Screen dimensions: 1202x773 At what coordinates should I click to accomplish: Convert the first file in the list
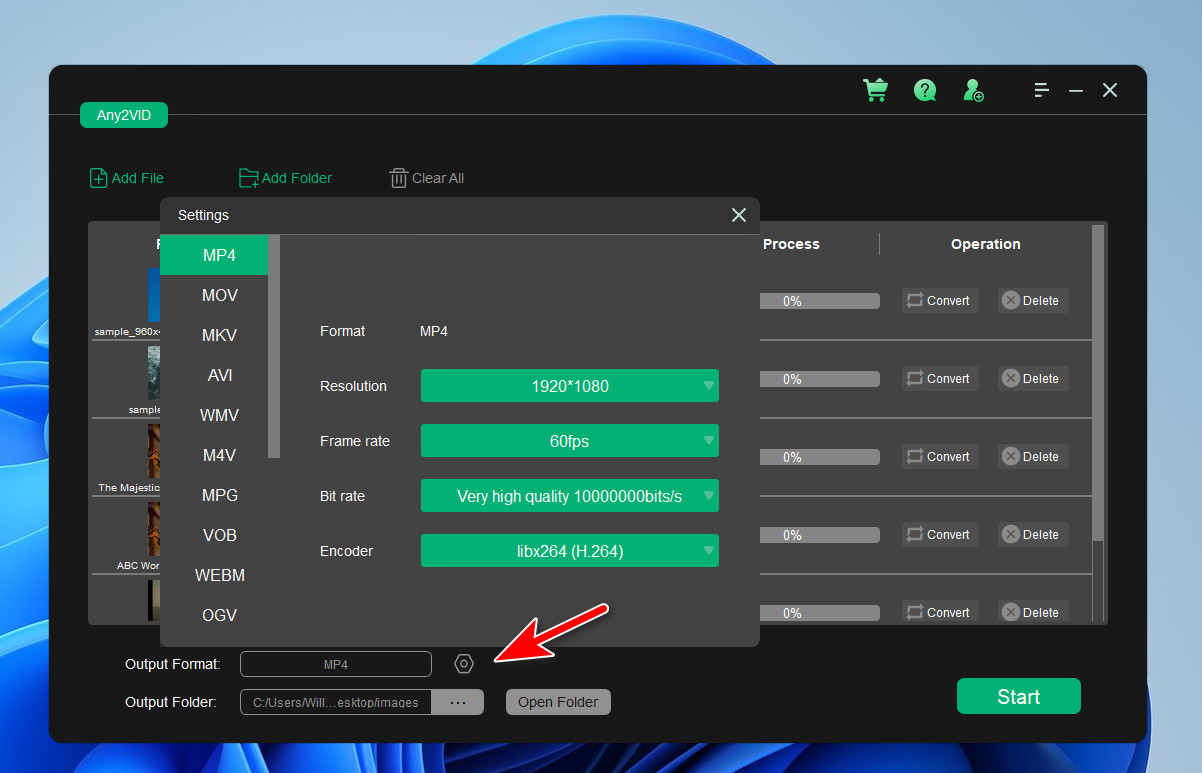pyautogui.click(x=939, y=300)
